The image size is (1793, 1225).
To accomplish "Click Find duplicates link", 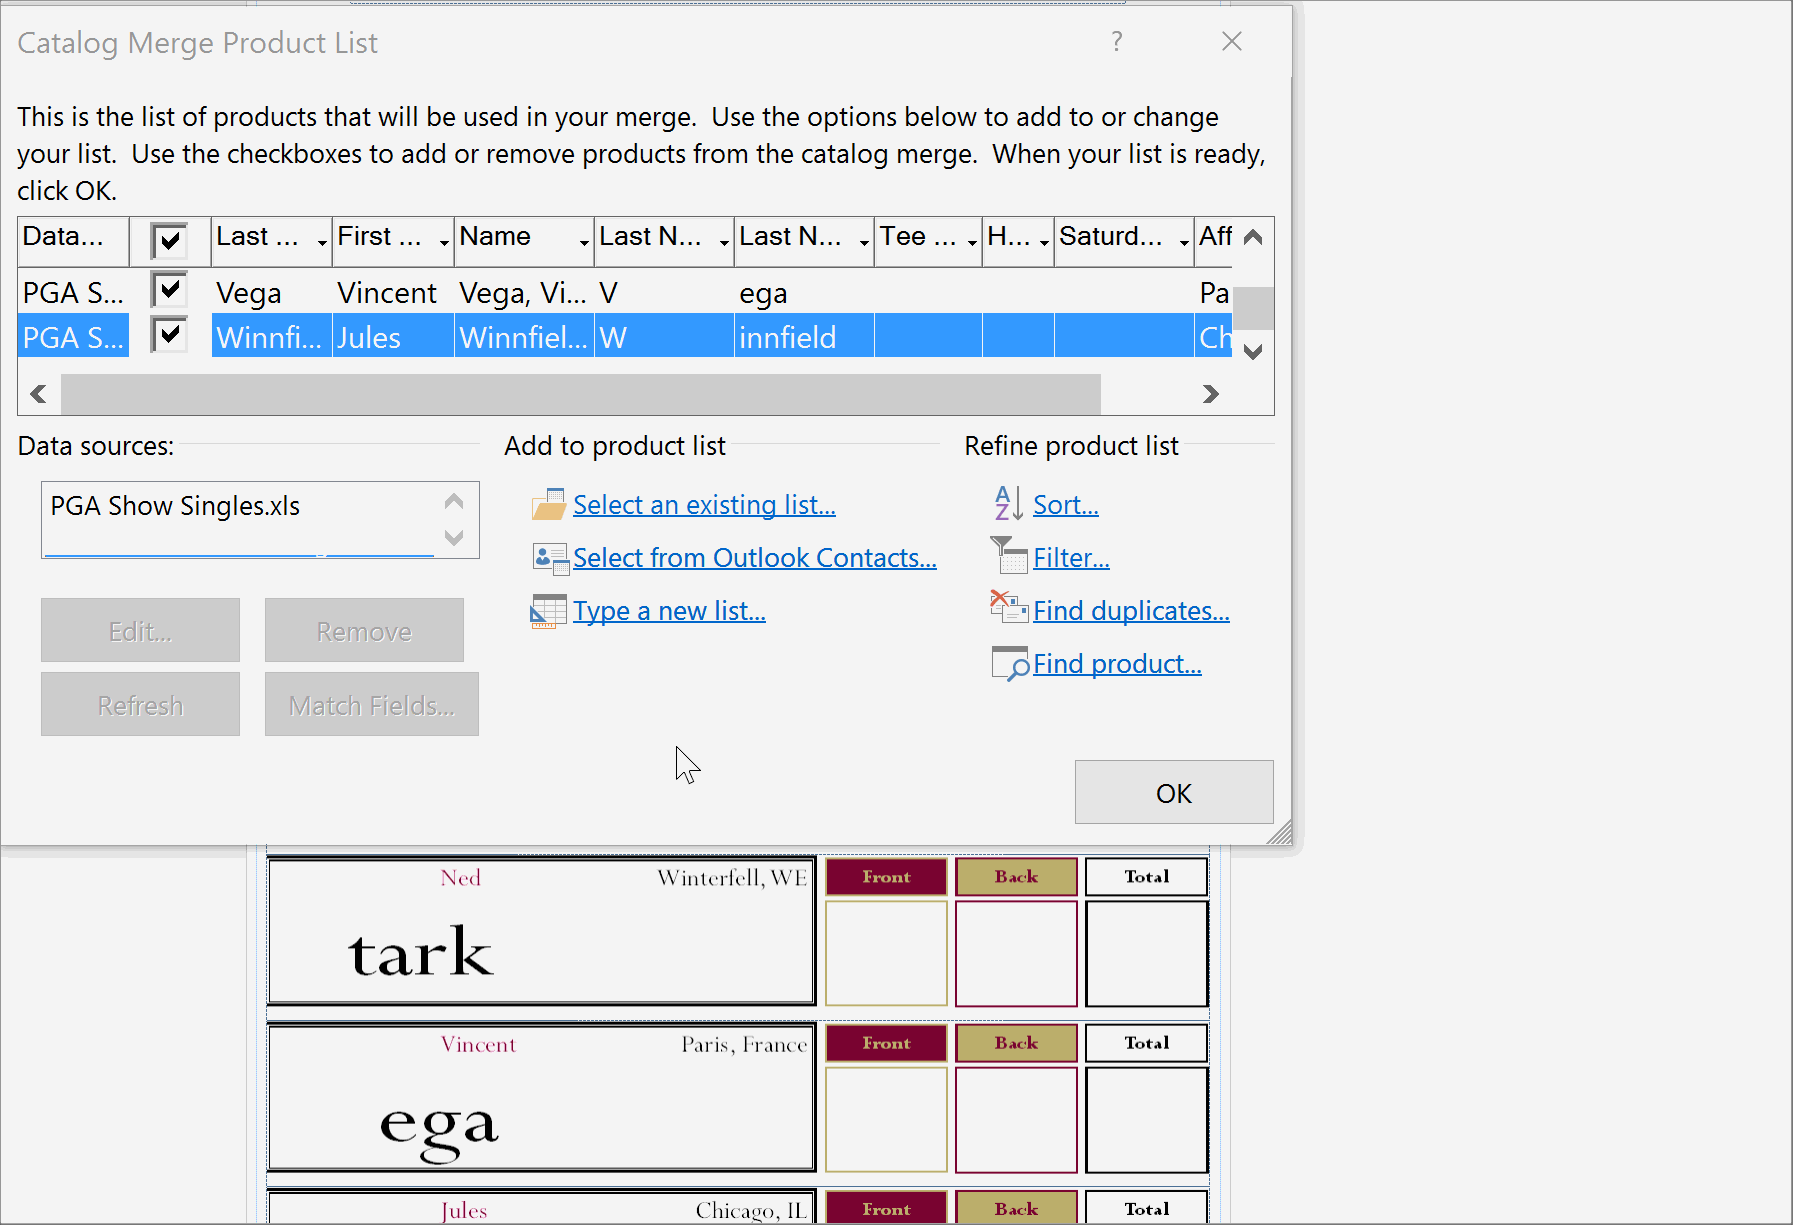I will 1131,611.
